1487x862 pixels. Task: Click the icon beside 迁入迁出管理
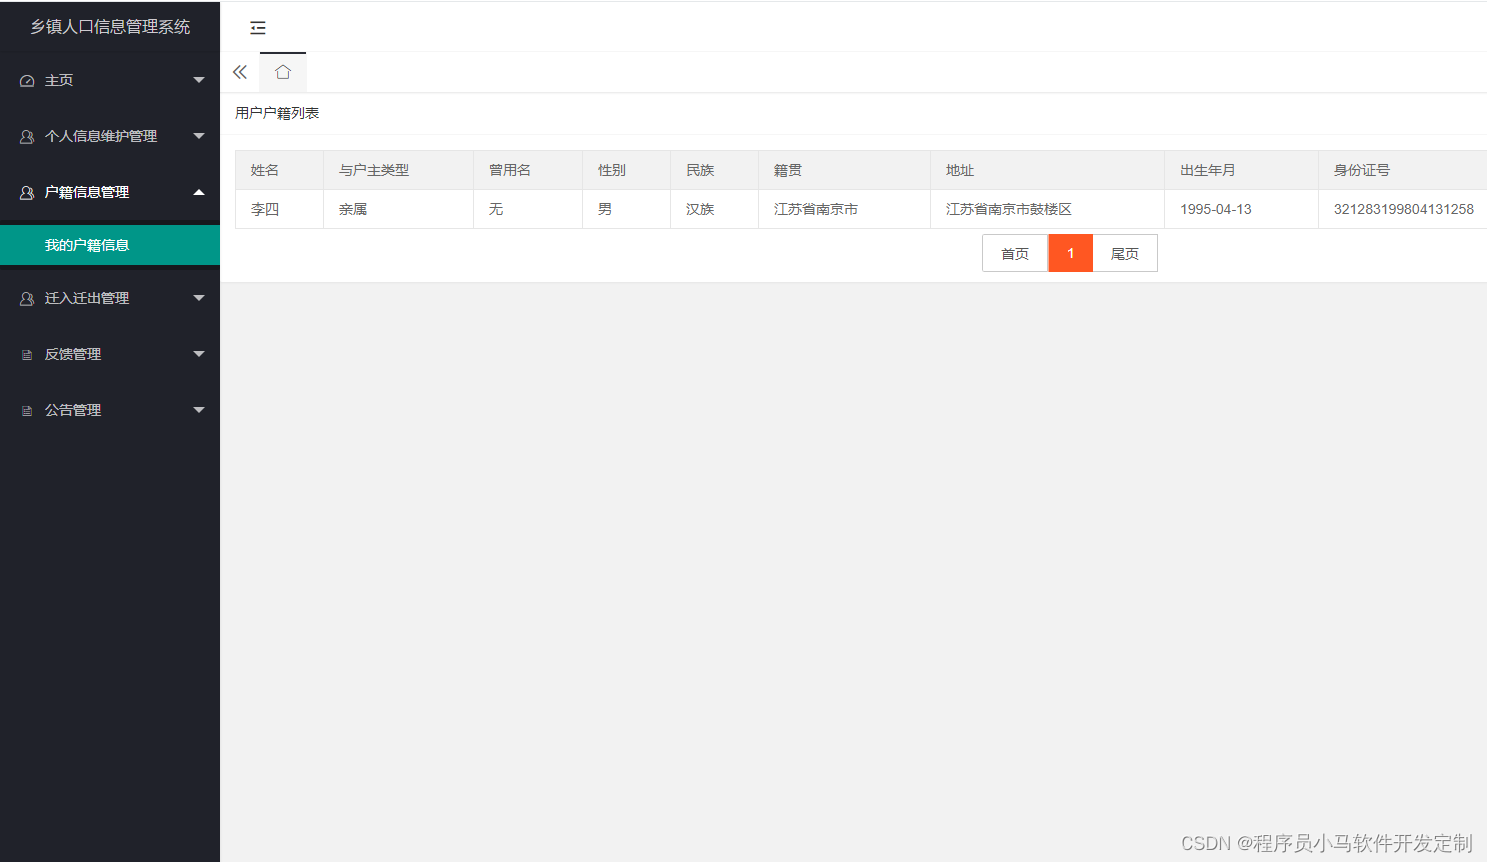(26, 297)
